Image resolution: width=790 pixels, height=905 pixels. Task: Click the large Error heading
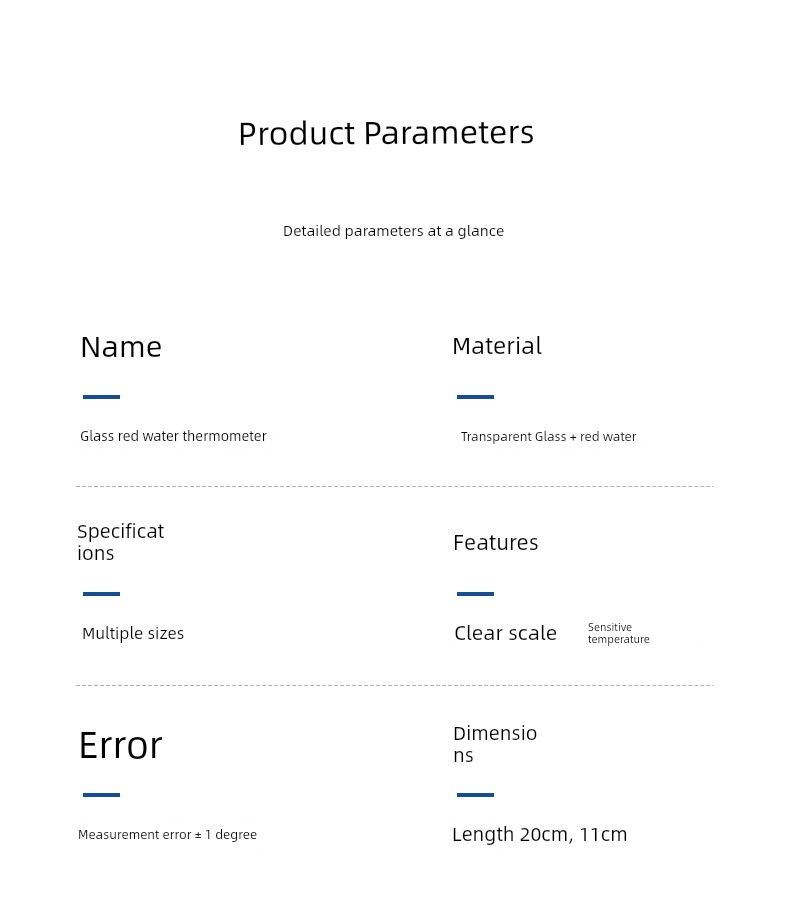pos(121,746)
